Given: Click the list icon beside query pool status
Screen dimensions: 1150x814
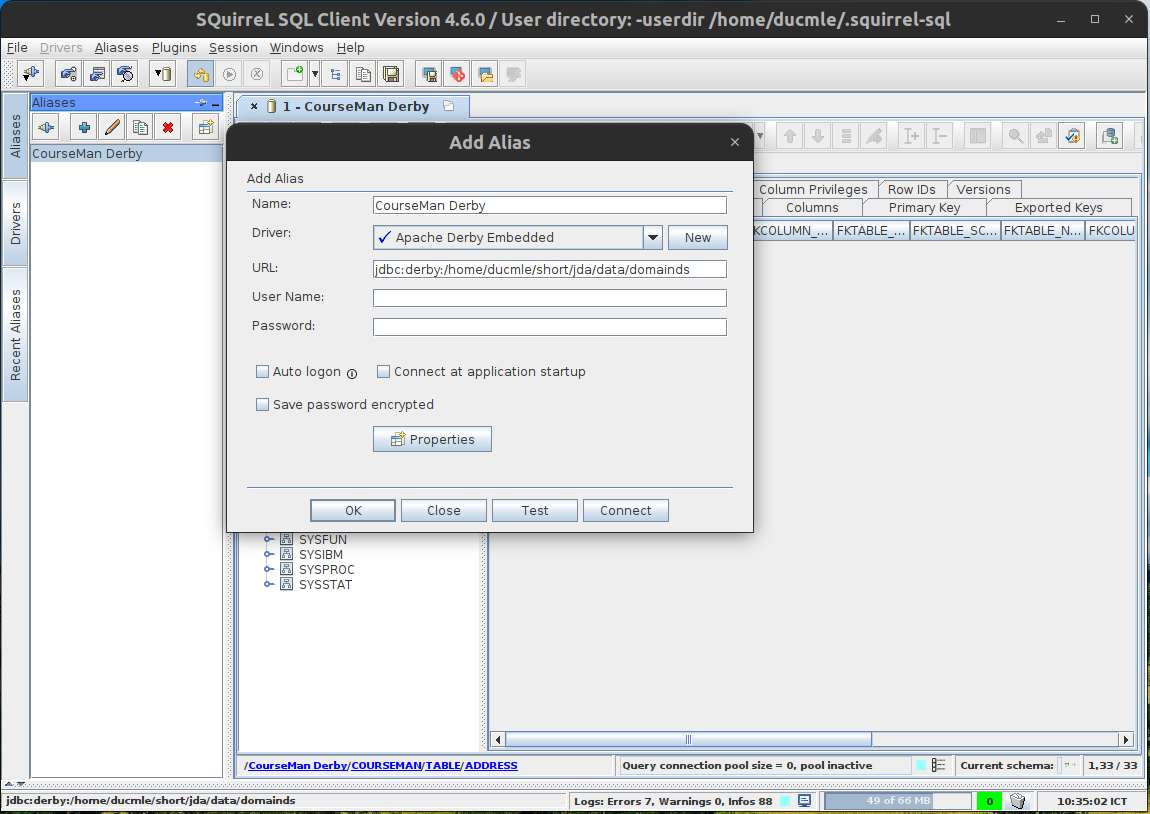Looking at the screenshot, I should (x=938, y=765).
